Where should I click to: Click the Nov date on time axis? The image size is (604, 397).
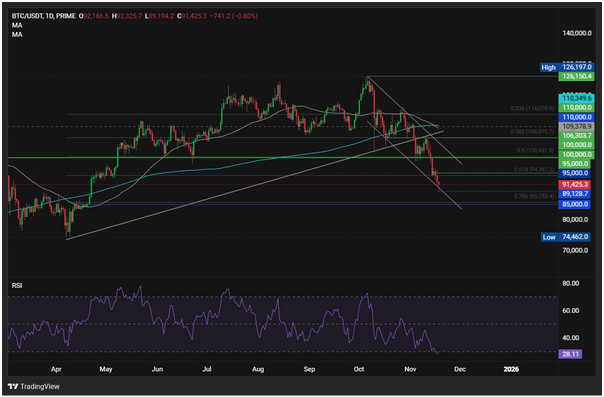tap(410, 369)
